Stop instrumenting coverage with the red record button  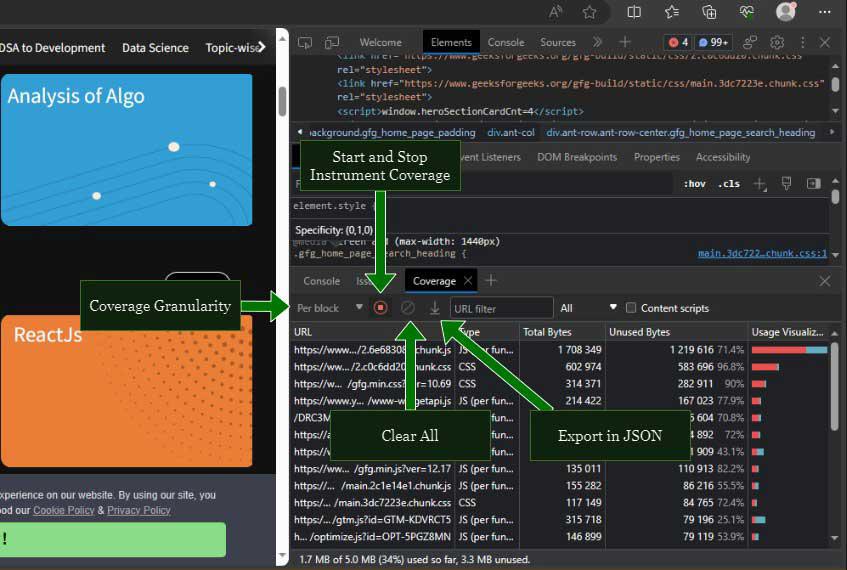pyautogui.click(x=381, y=308)
